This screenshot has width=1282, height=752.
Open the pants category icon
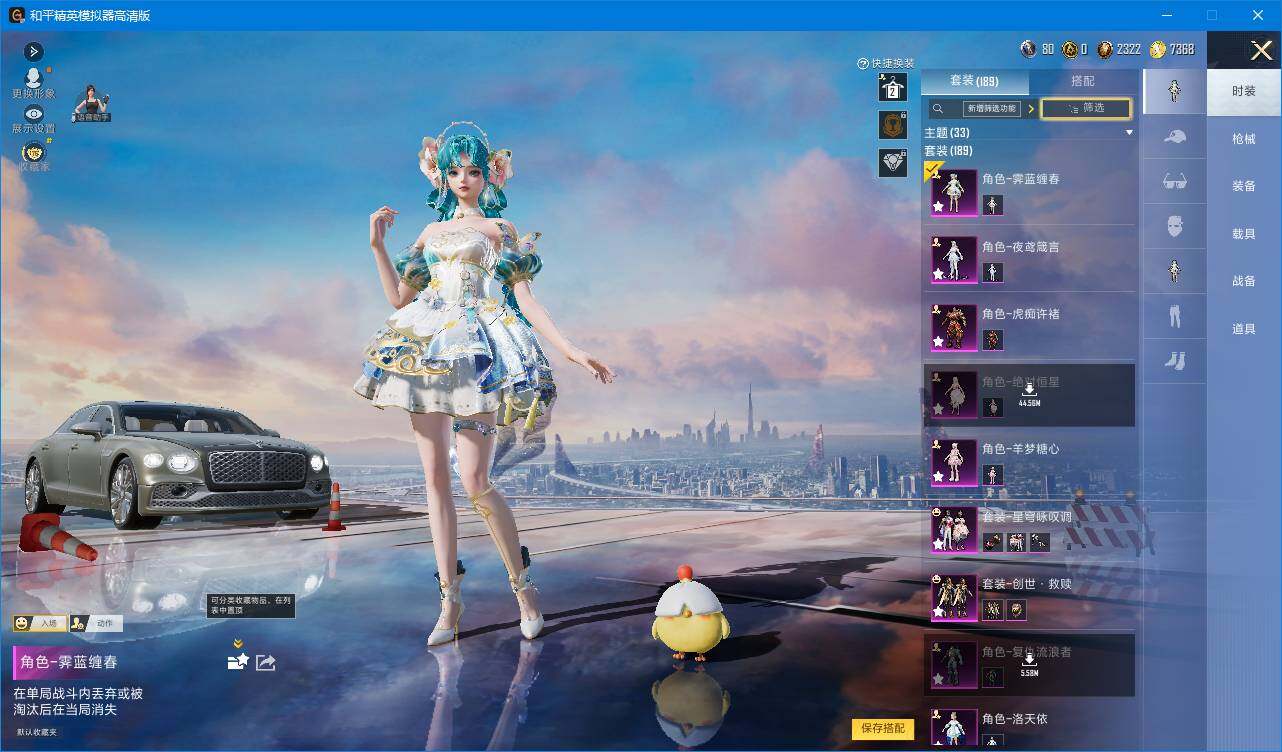coord(1175,316)
